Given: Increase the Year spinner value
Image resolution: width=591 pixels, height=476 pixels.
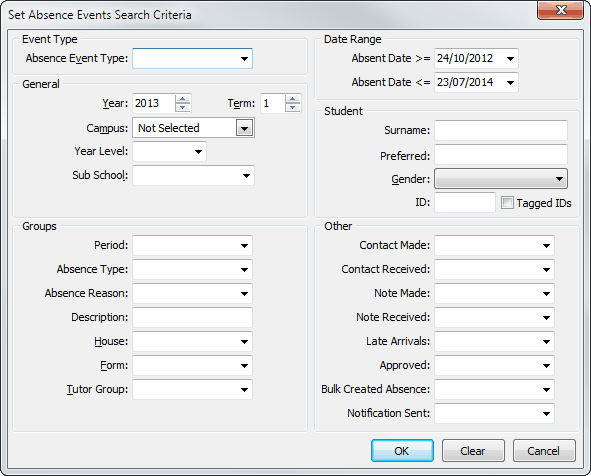Looking at the screenshot, I should (x=183, y=99).
